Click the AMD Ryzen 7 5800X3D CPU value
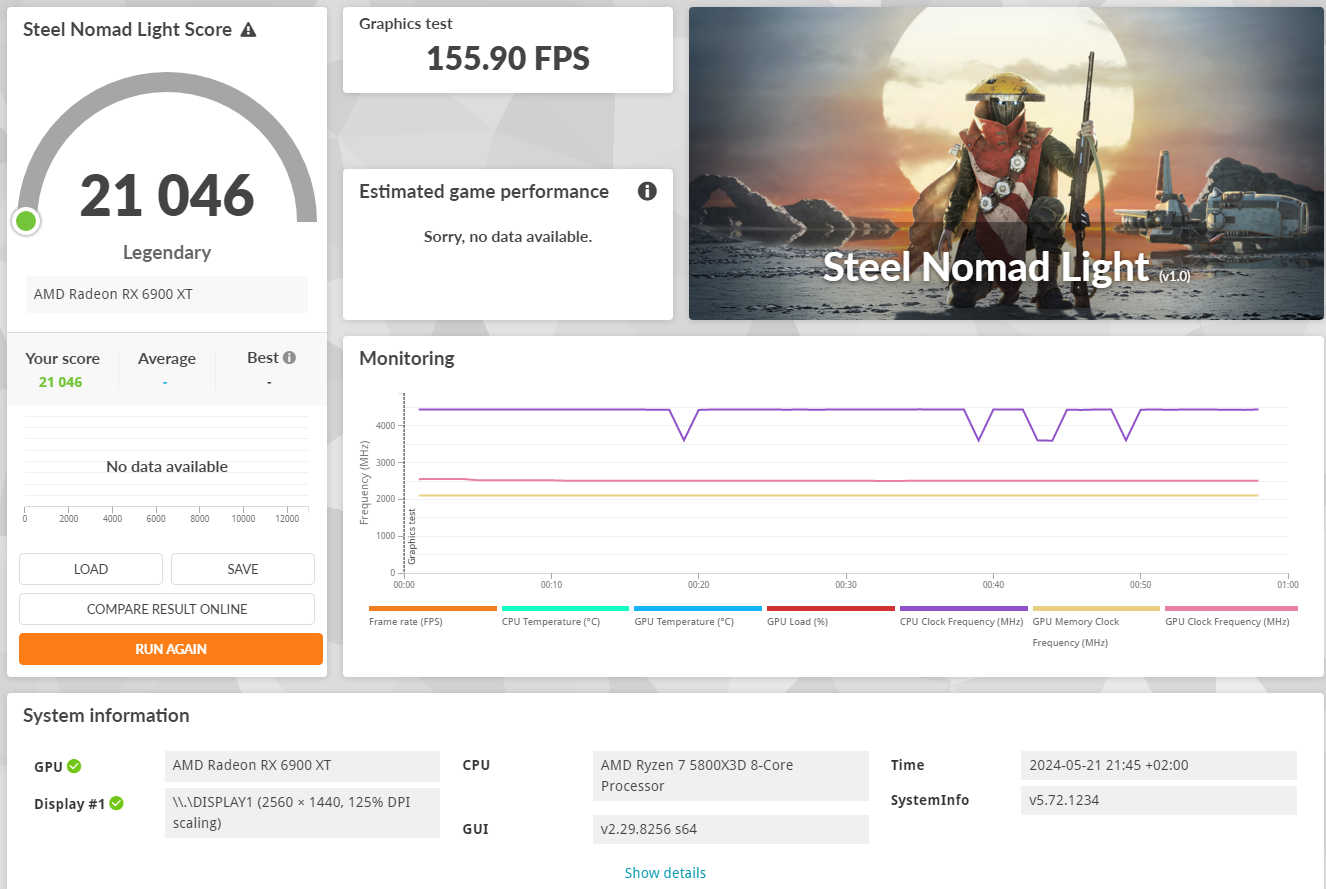Image resolution: width=1326 pixels, height=889 pixels. tap(730, 776)
